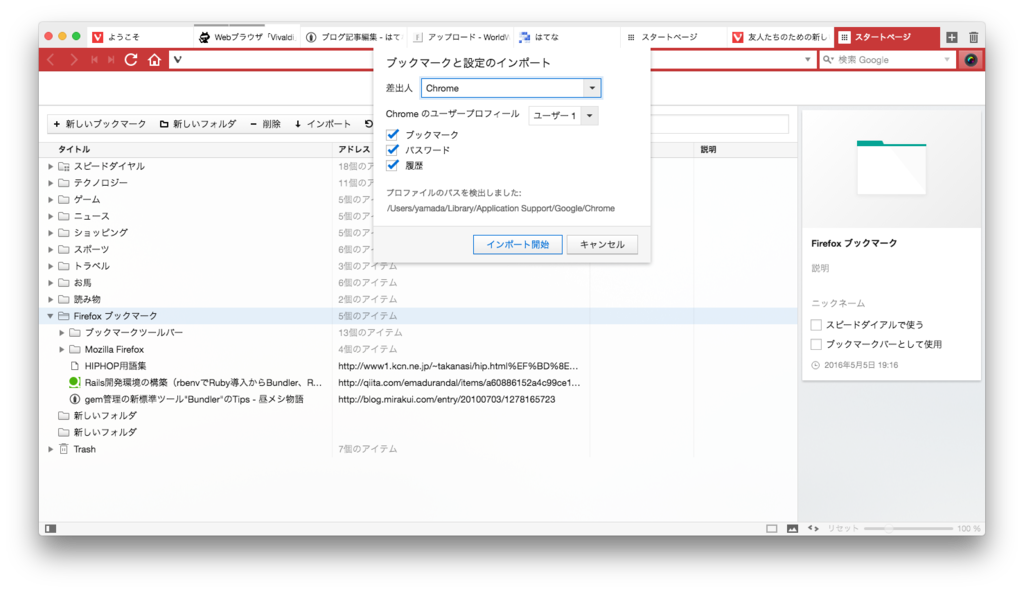Click インポート開始 button
The image size is (1024, 591).
(x=518, y=244)
